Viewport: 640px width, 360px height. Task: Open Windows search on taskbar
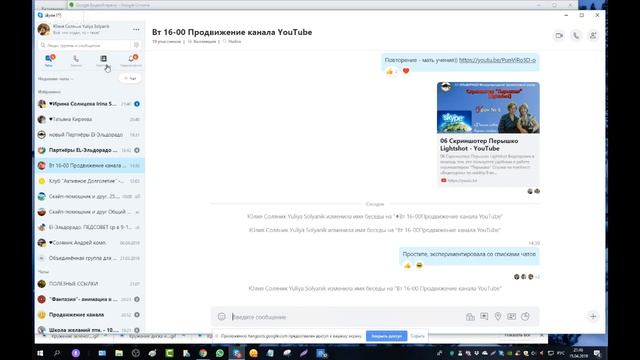tap(57, 353)
